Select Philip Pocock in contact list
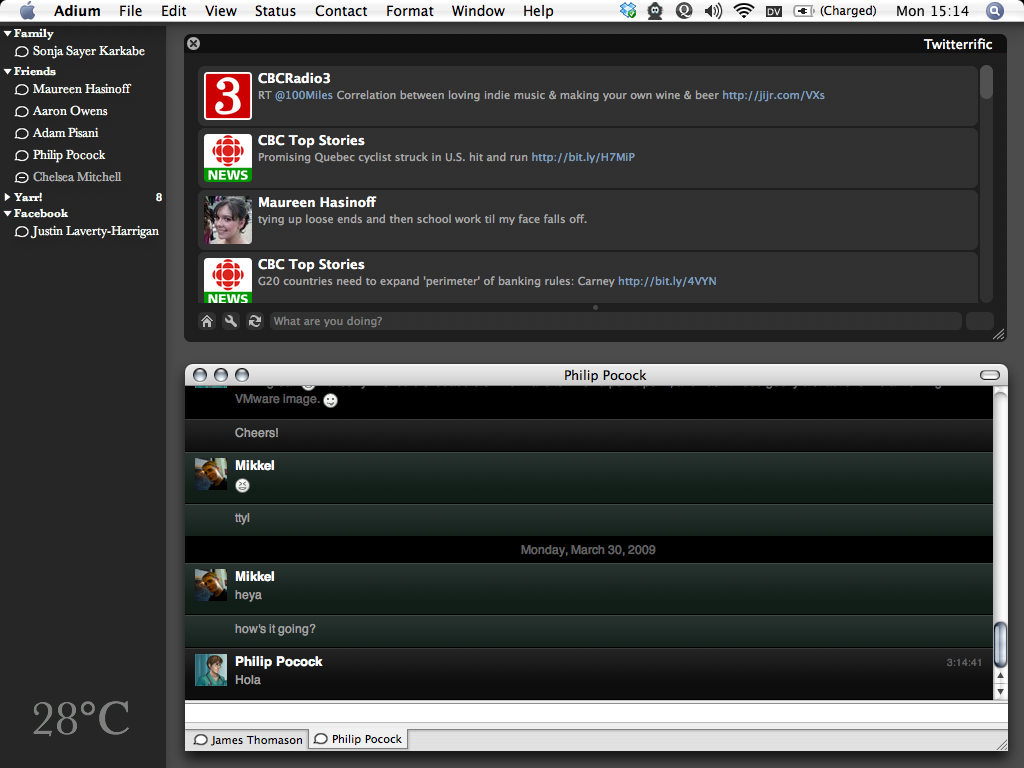The image size is (1024, 768). tap(69, 155)
